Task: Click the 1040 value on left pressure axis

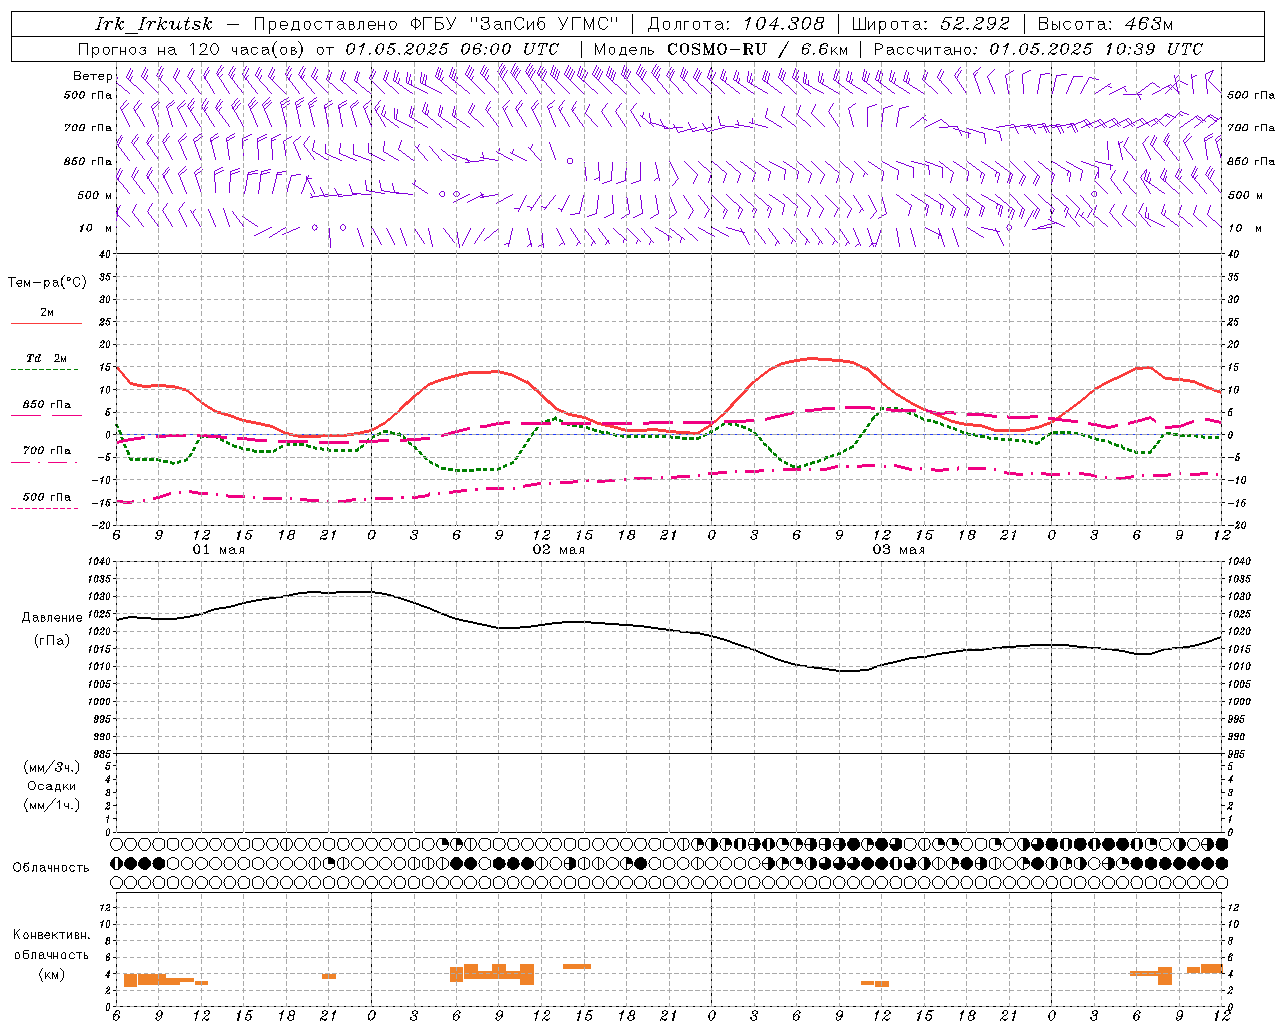Action: click(x=101, y=562)
